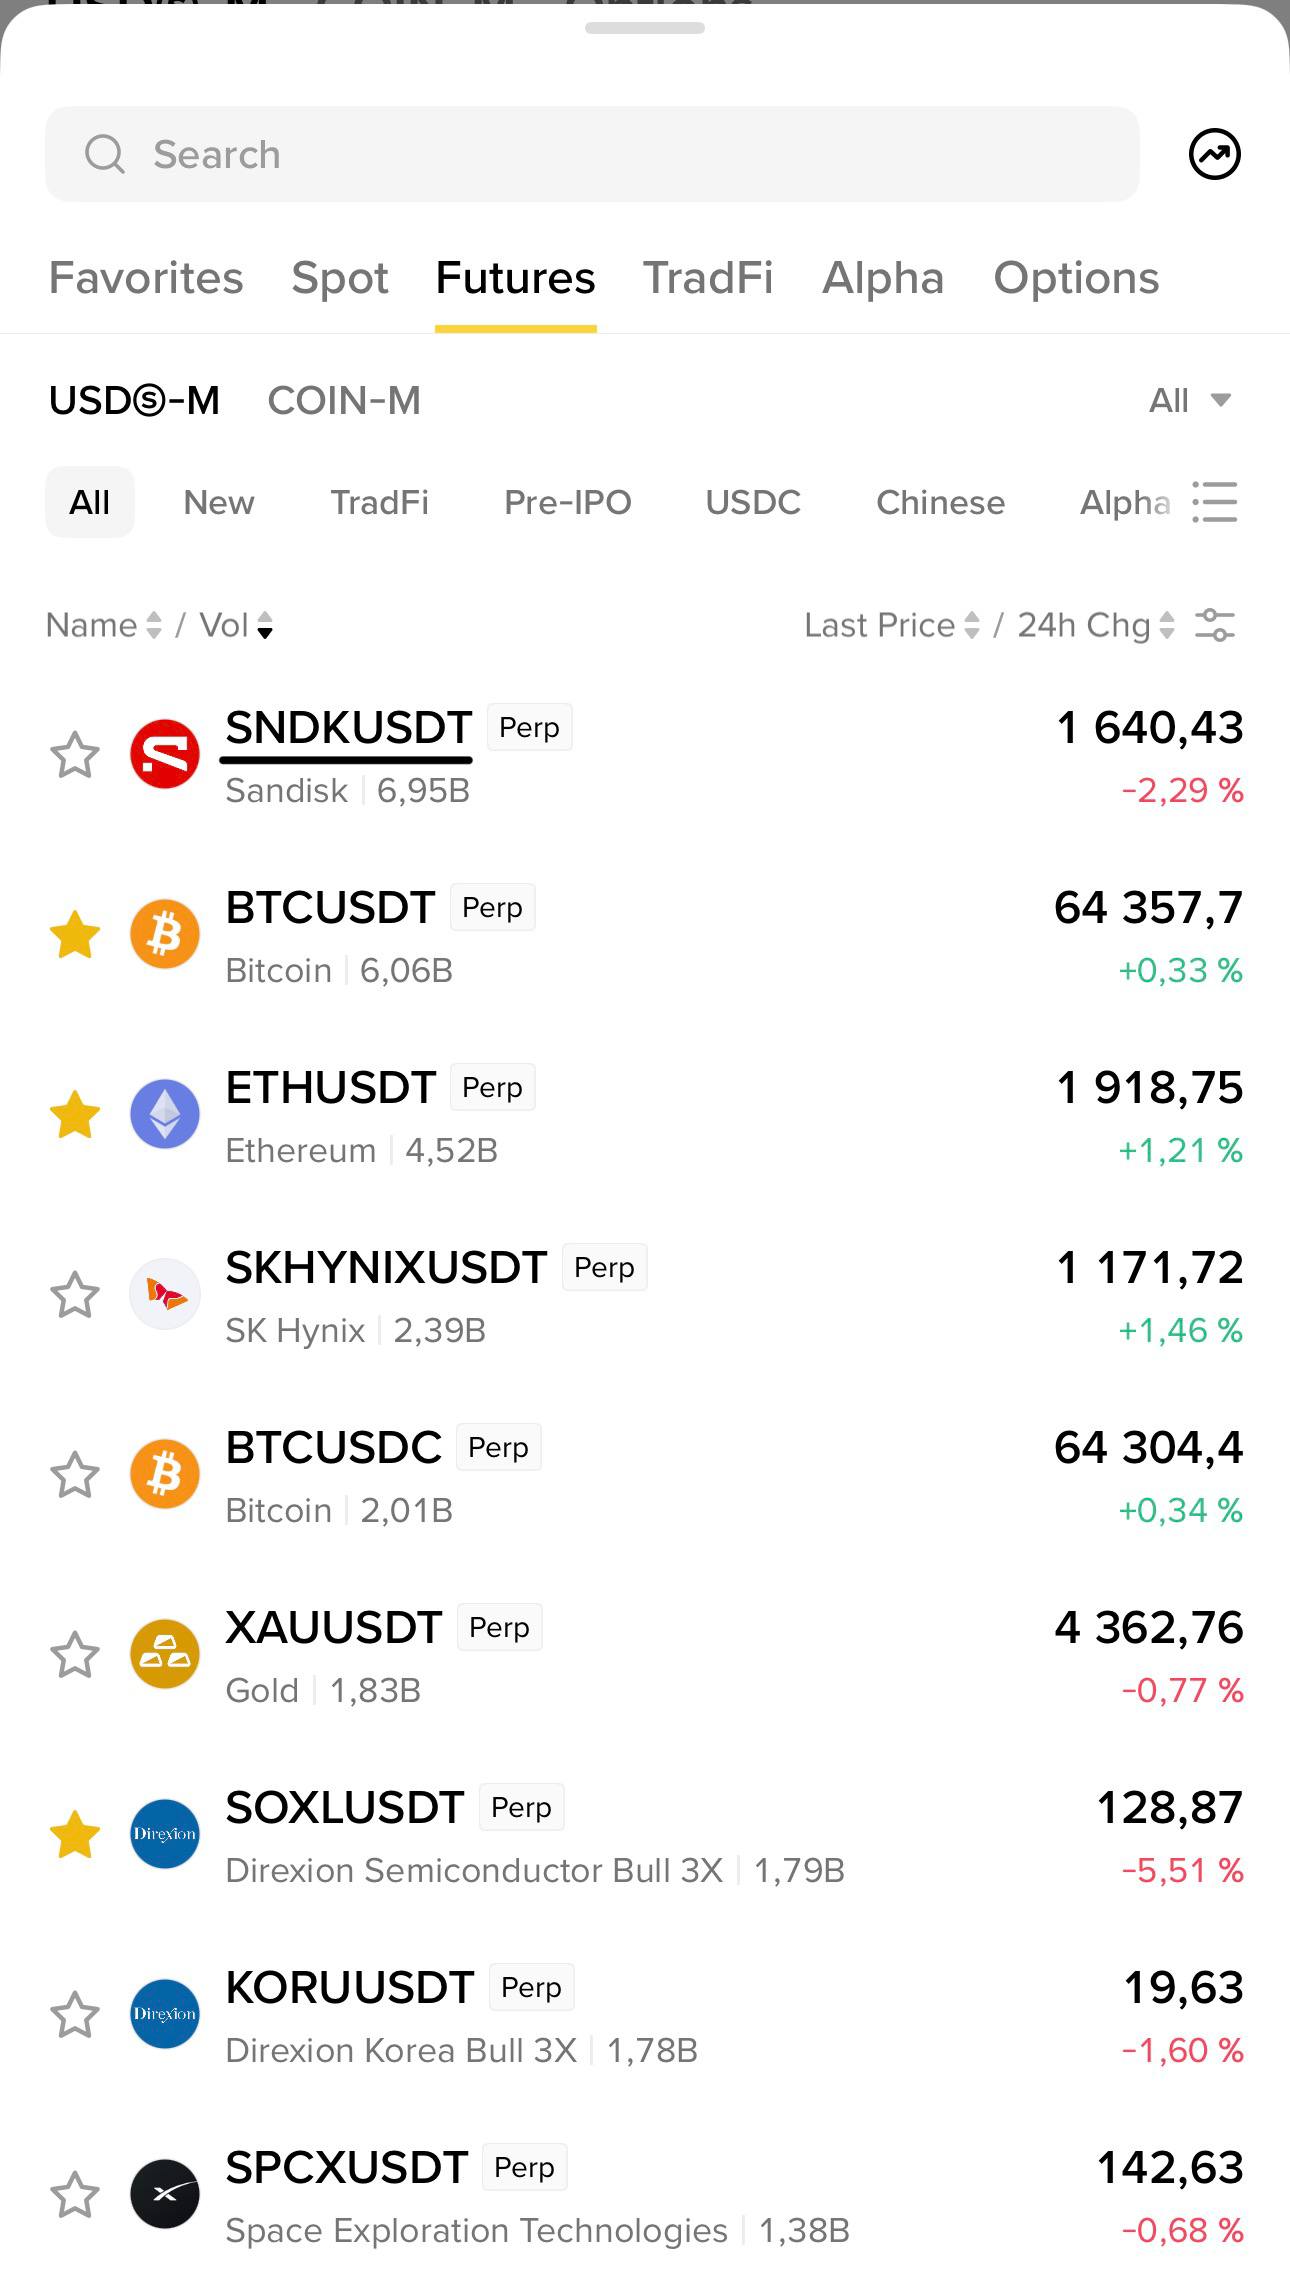Switch to the Options tab

(1076, 278)
